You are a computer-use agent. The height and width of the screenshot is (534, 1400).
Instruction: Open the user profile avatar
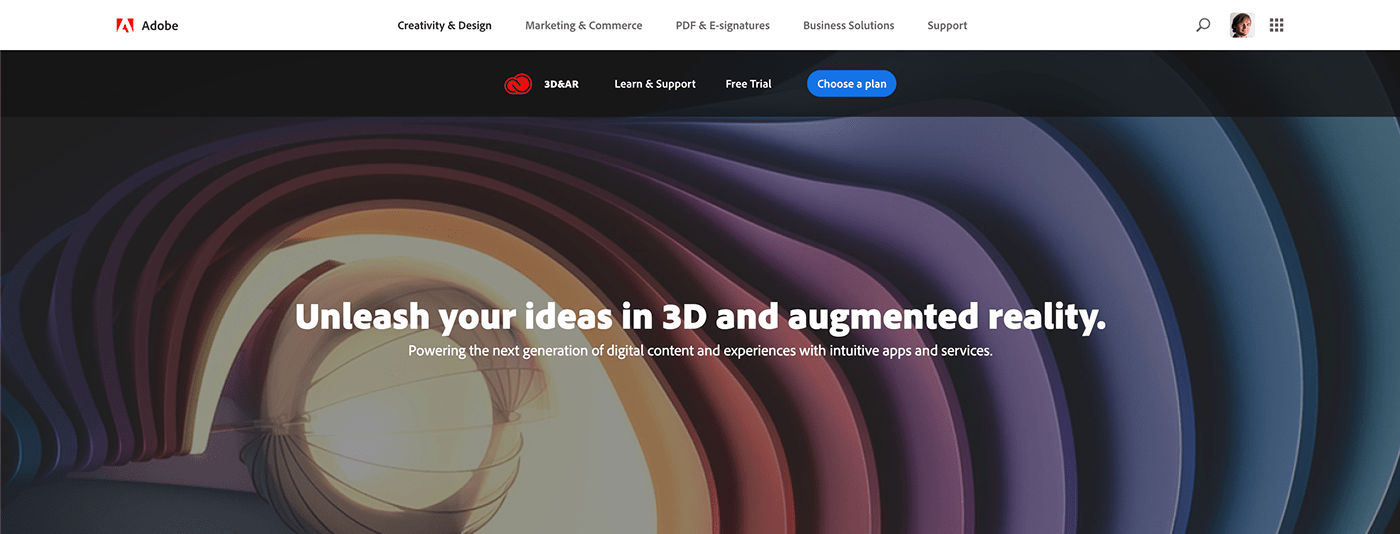[x=1241, y=25]
